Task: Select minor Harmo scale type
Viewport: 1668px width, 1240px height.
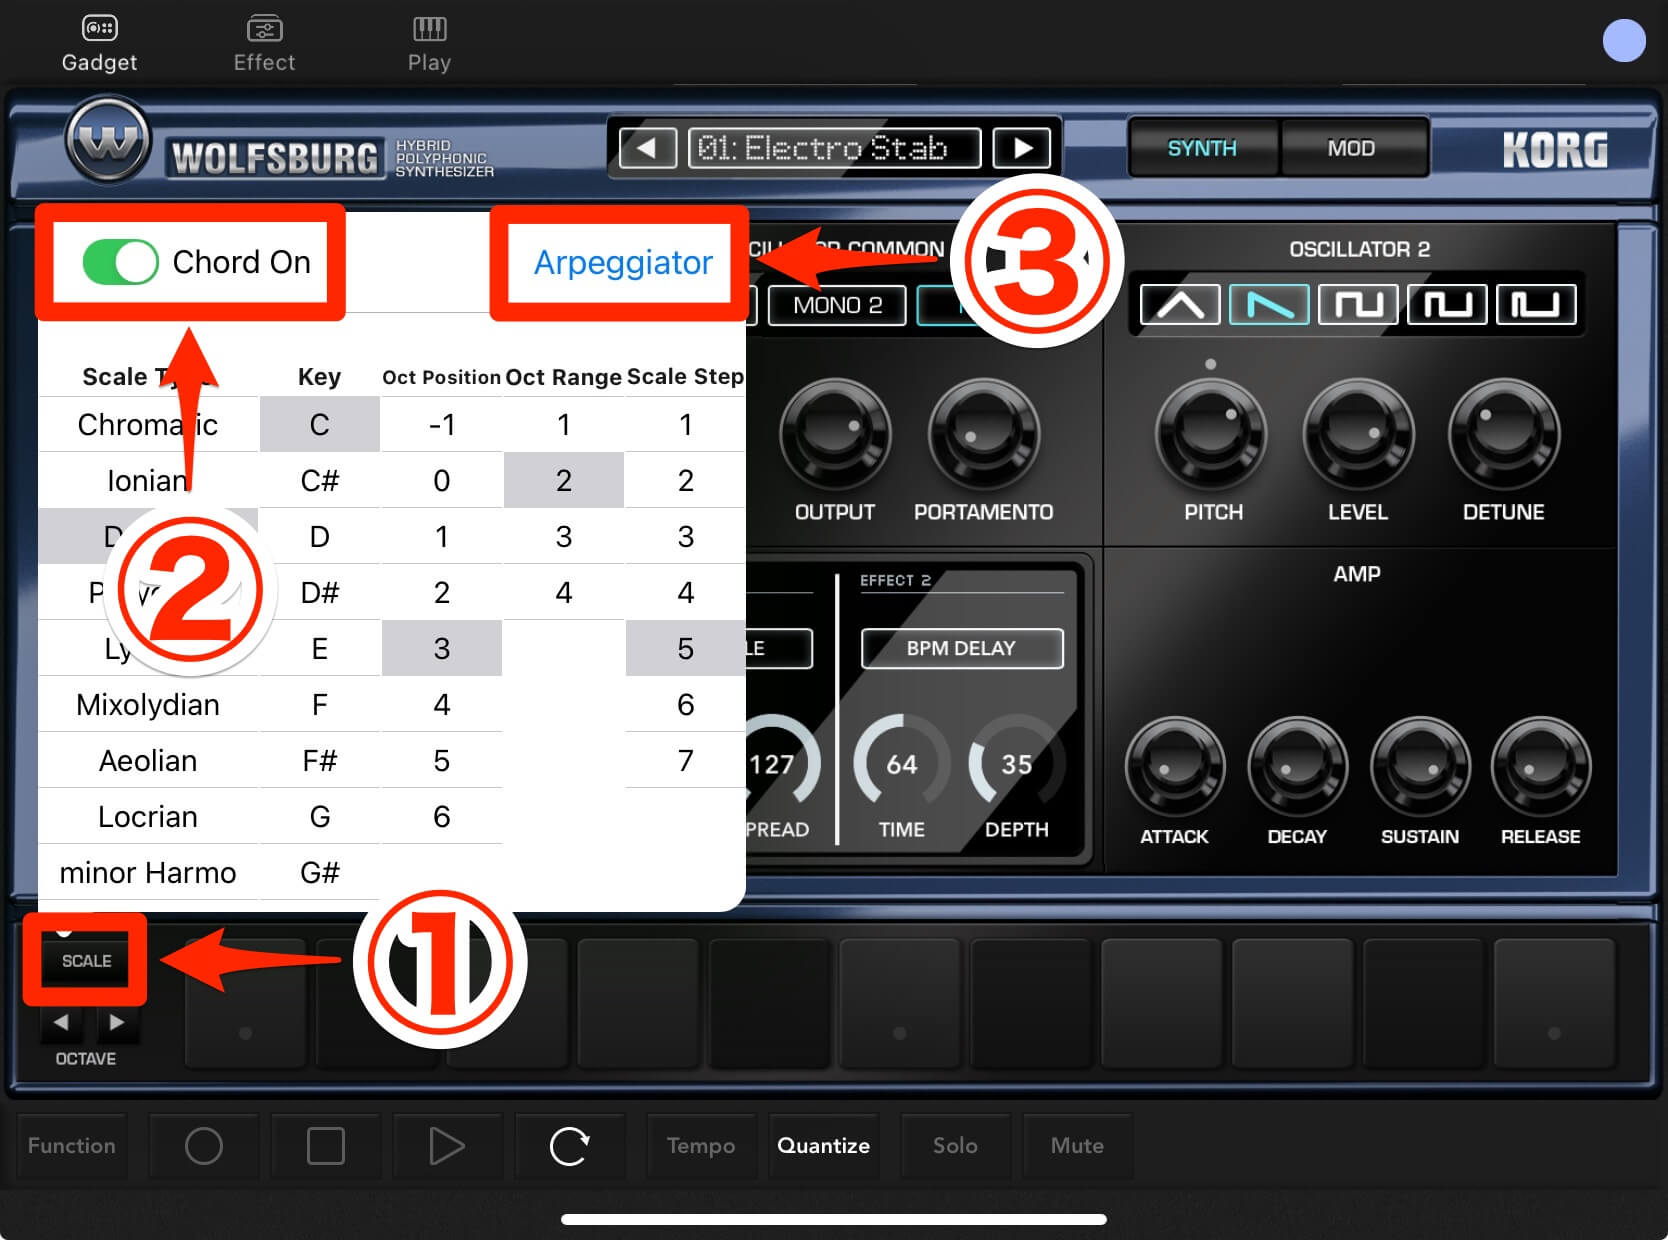Action: coord(148,872)
